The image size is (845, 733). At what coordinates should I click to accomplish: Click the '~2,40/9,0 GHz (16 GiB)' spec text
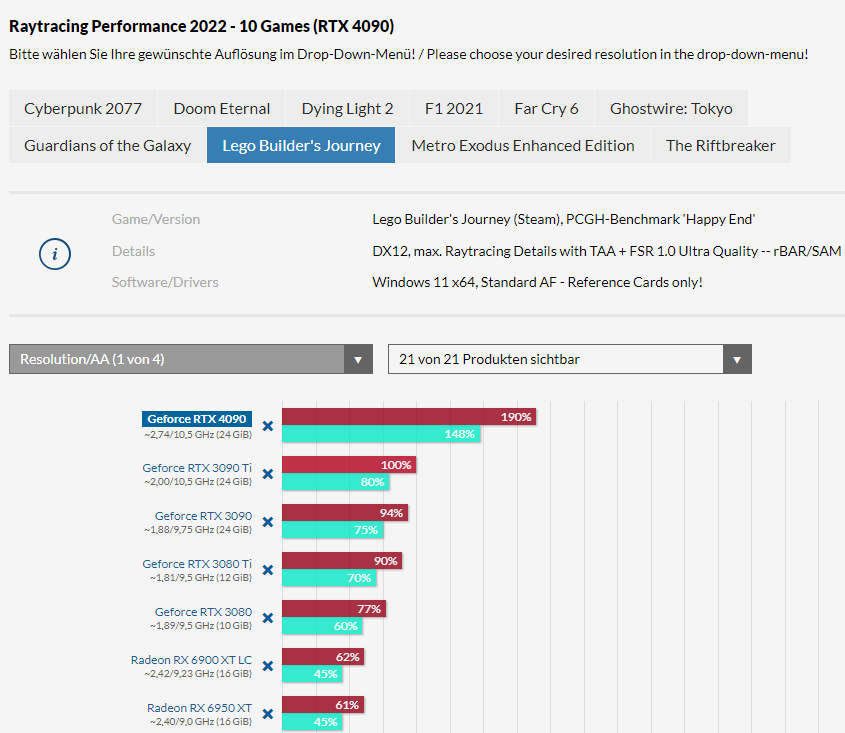pyautogui.click(x=200, y=721)
